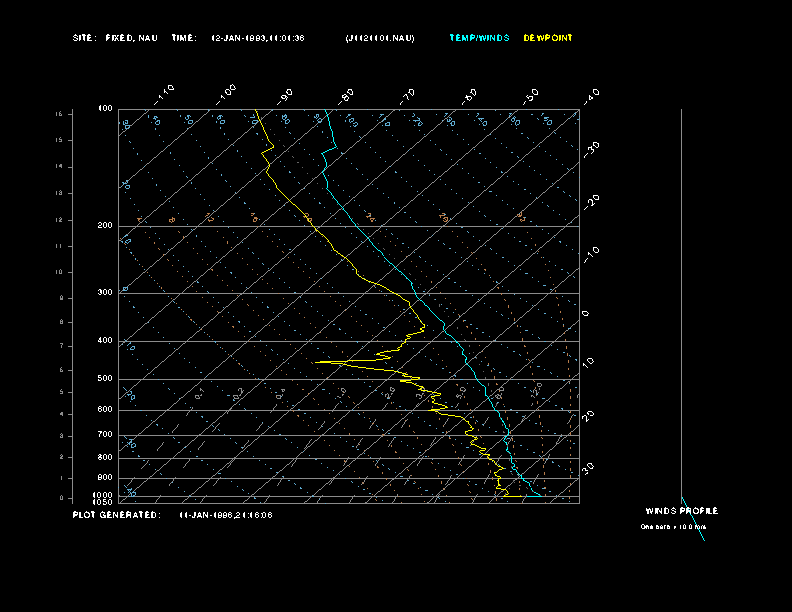Viewport: 792px width, 612px height.
Task: Click the TIME: label in the header
Action: pos(184,38)
